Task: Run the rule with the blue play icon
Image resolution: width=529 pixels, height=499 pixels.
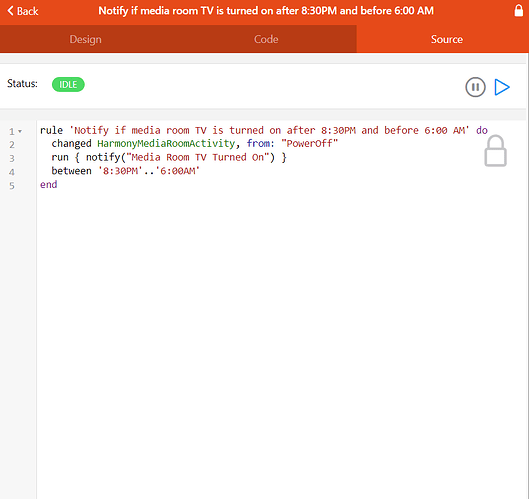Action: click(x=502, y=87)
